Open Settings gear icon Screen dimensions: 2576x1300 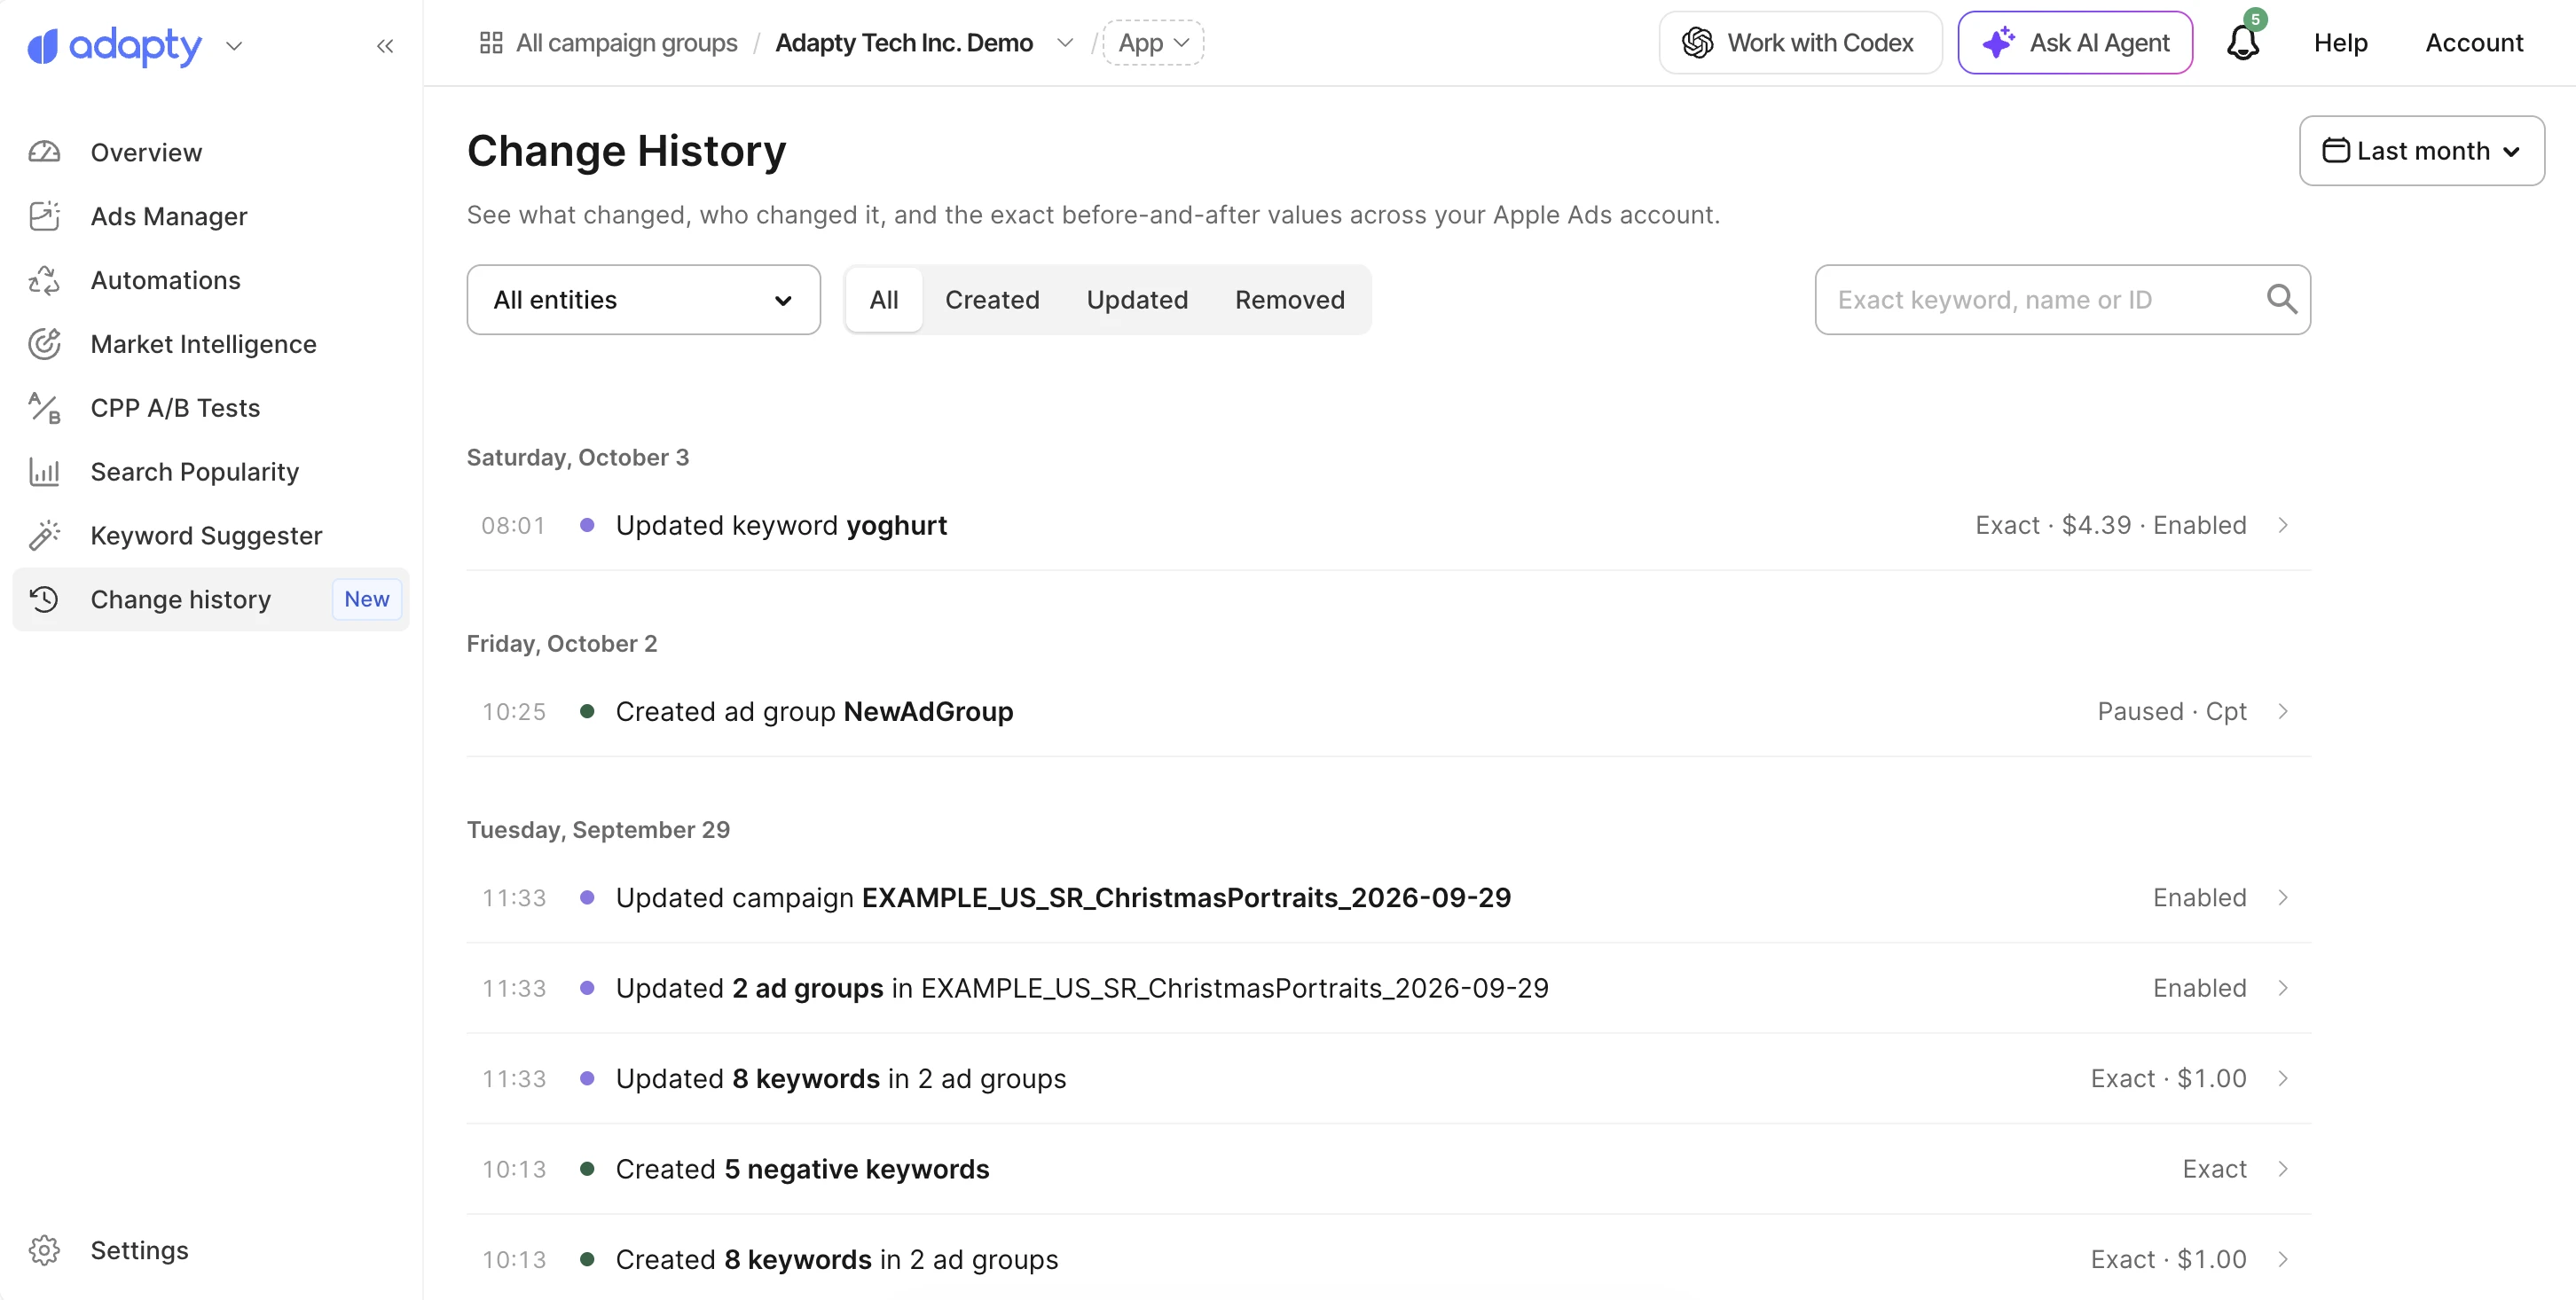[44, 1251]
